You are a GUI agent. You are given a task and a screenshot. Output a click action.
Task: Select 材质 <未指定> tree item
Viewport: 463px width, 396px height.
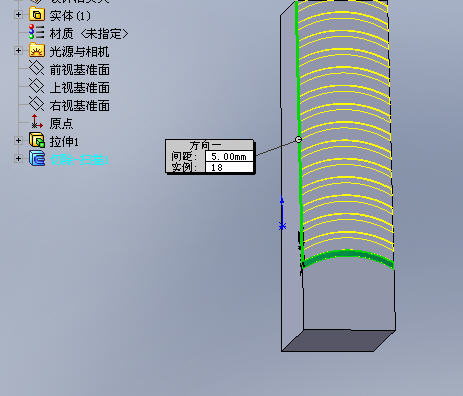pyautogui.click(x=89, y=34)
